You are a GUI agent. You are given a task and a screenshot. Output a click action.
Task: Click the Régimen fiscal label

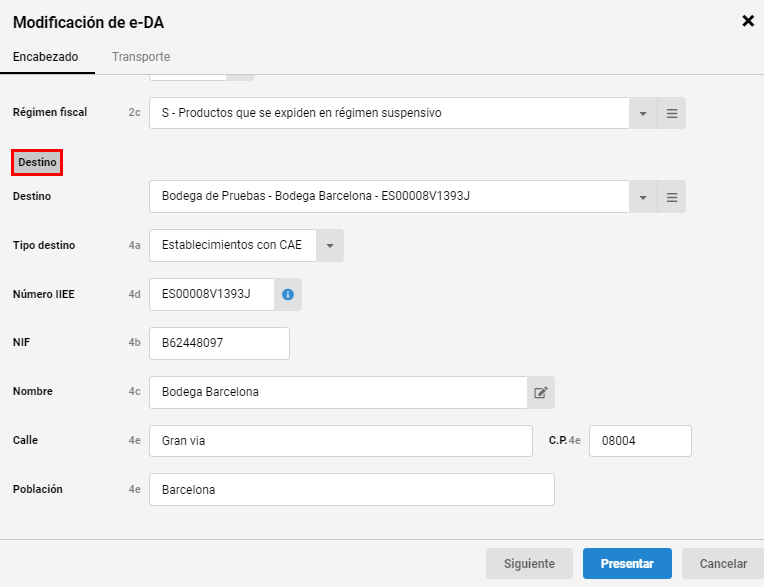tap(50, 112)
